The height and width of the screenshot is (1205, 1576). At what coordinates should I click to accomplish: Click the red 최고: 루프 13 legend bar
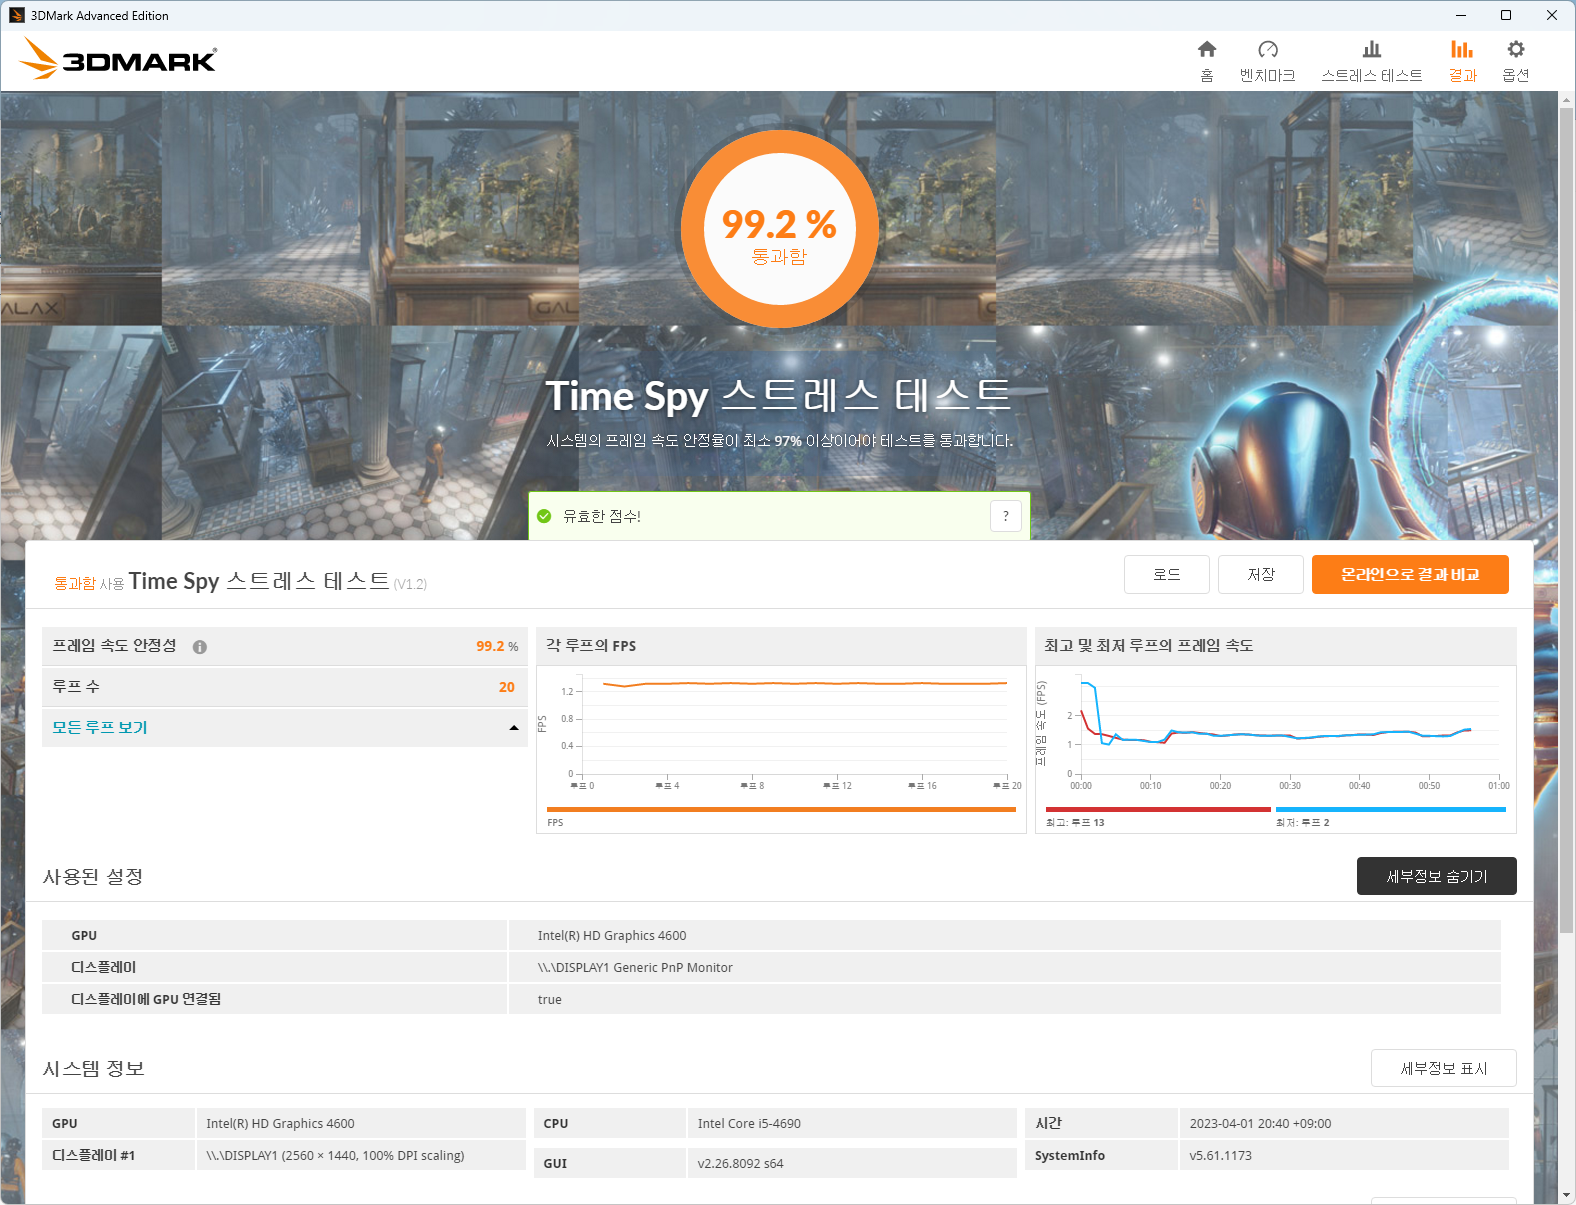pyautogui.click(x=1158, y=810)
